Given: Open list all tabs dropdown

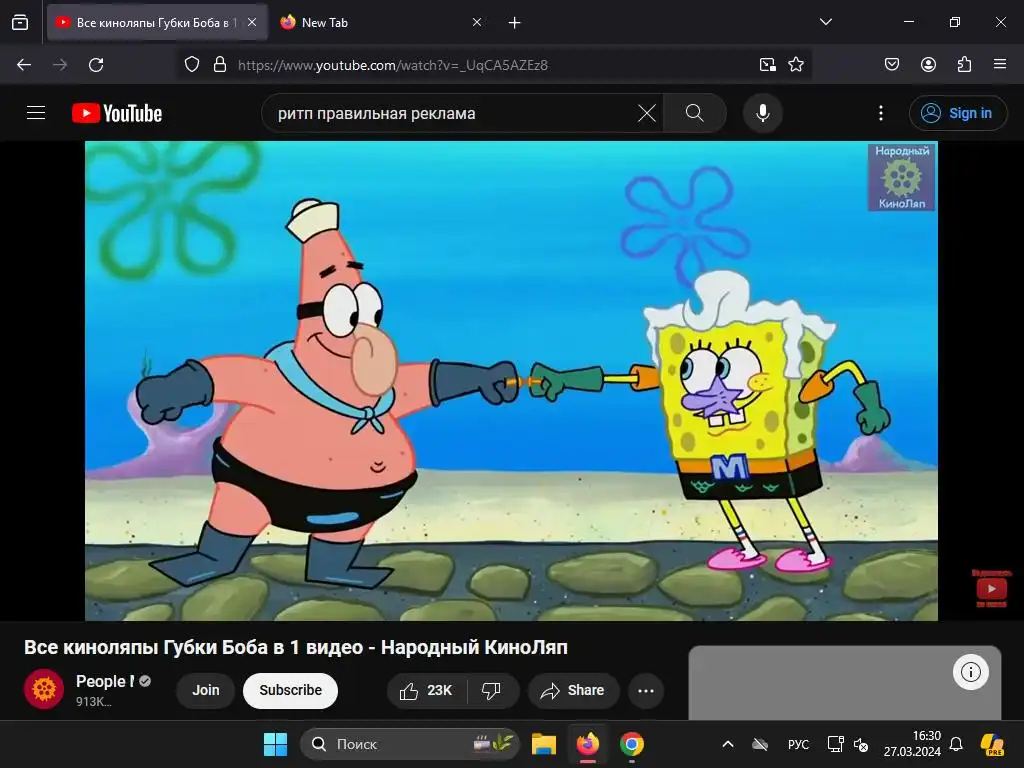Looking at the screenshot, I should tap(825, 22).
